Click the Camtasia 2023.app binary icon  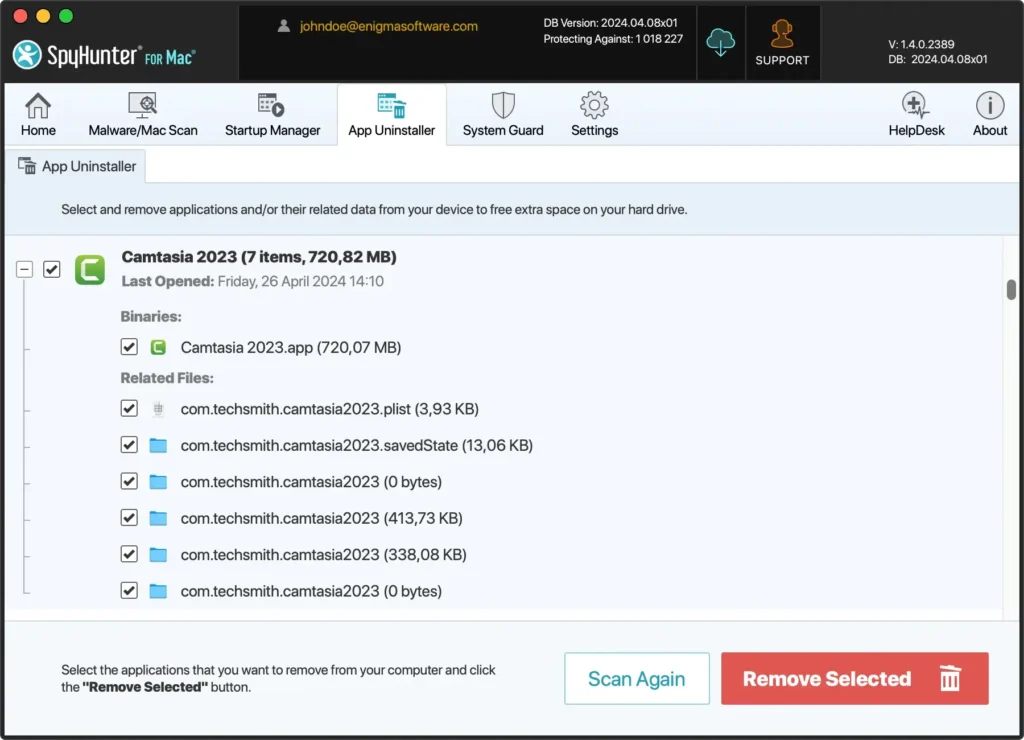[158, 347]
